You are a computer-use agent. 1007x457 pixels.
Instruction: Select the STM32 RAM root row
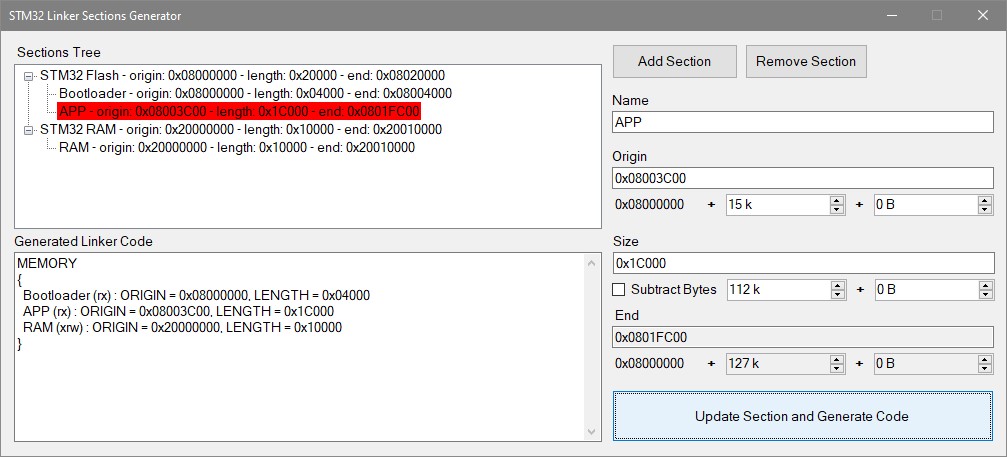(x=241, y=130)
